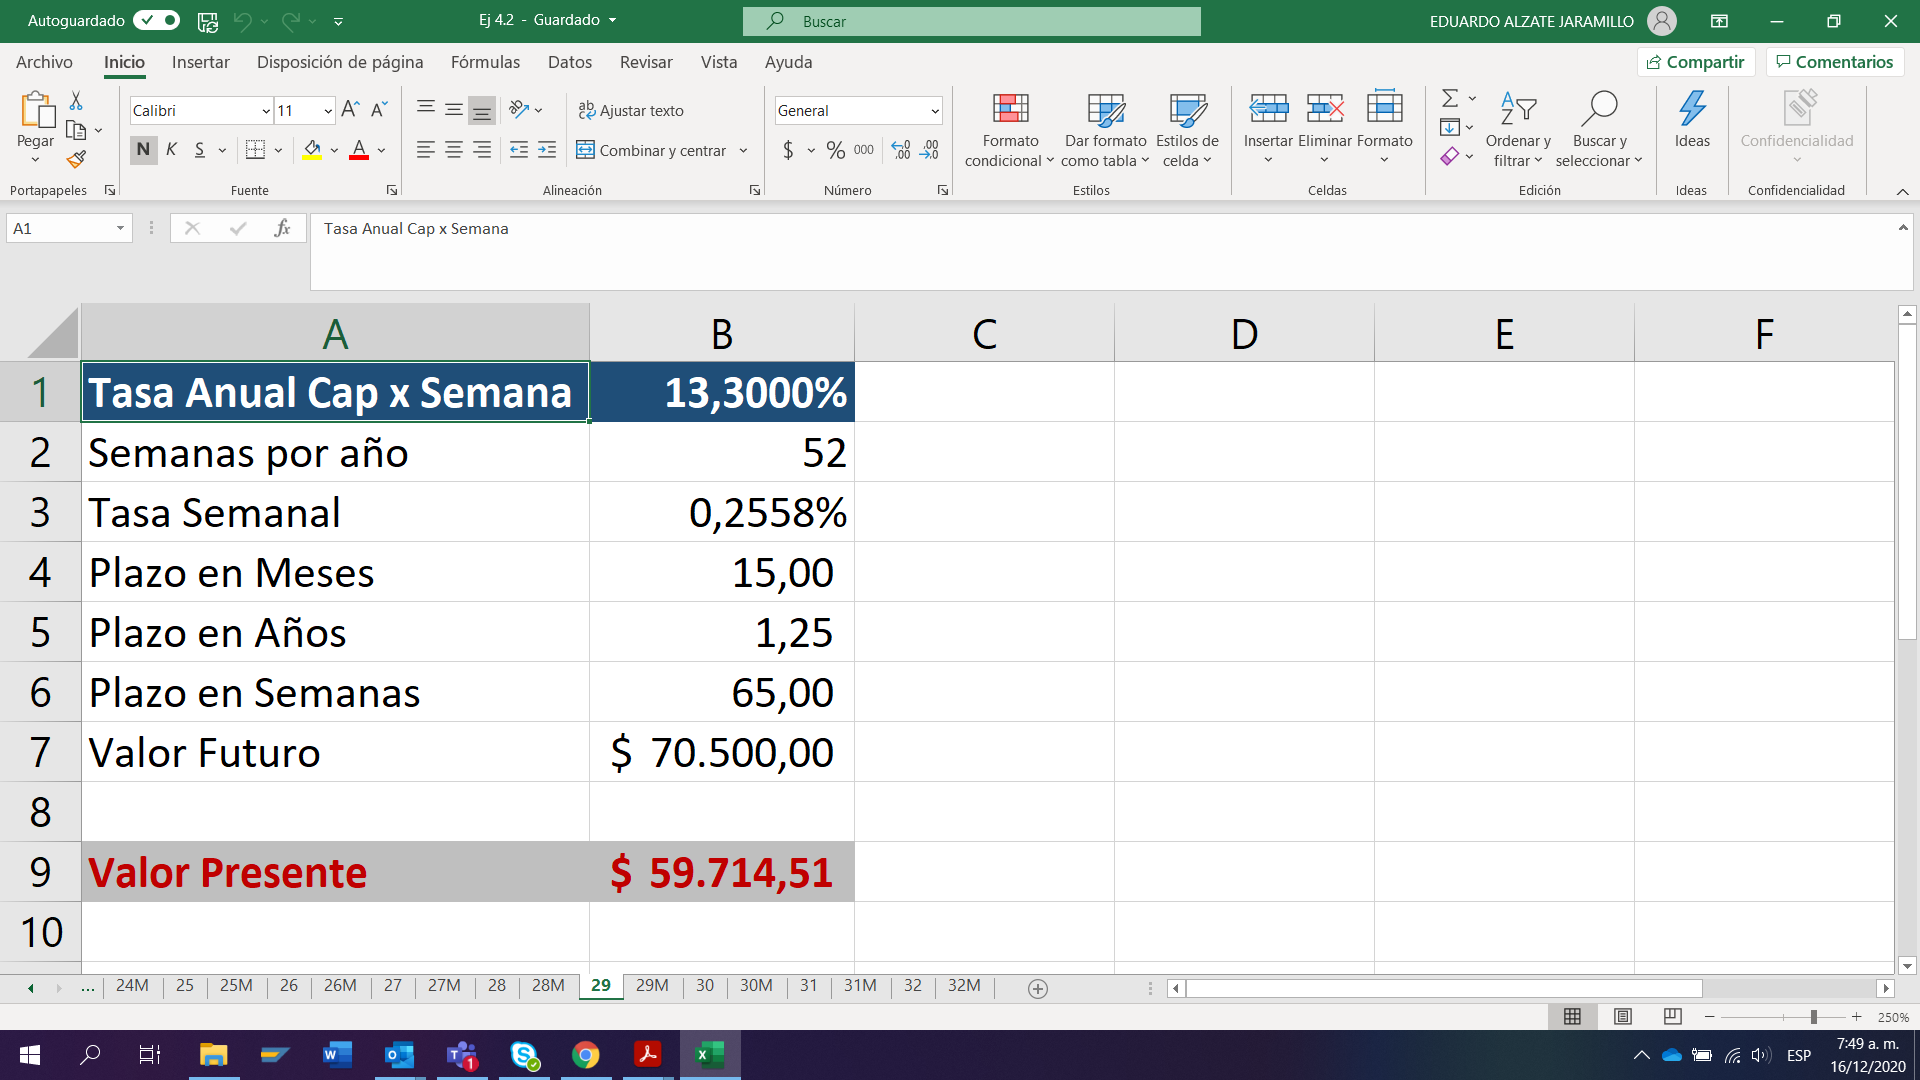The width and height of the screenshot is (1920, 1080).
Task: Toggle the Autoguardado switch off
Action: pos(155,20)
